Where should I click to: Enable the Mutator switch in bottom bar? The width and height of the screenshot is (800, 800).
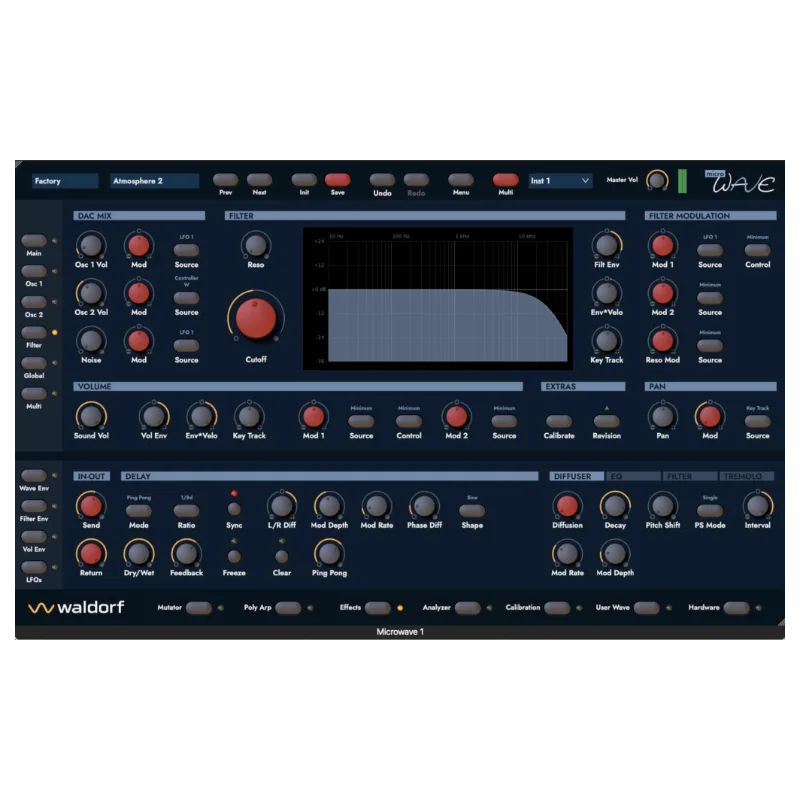tap(198, 608)
